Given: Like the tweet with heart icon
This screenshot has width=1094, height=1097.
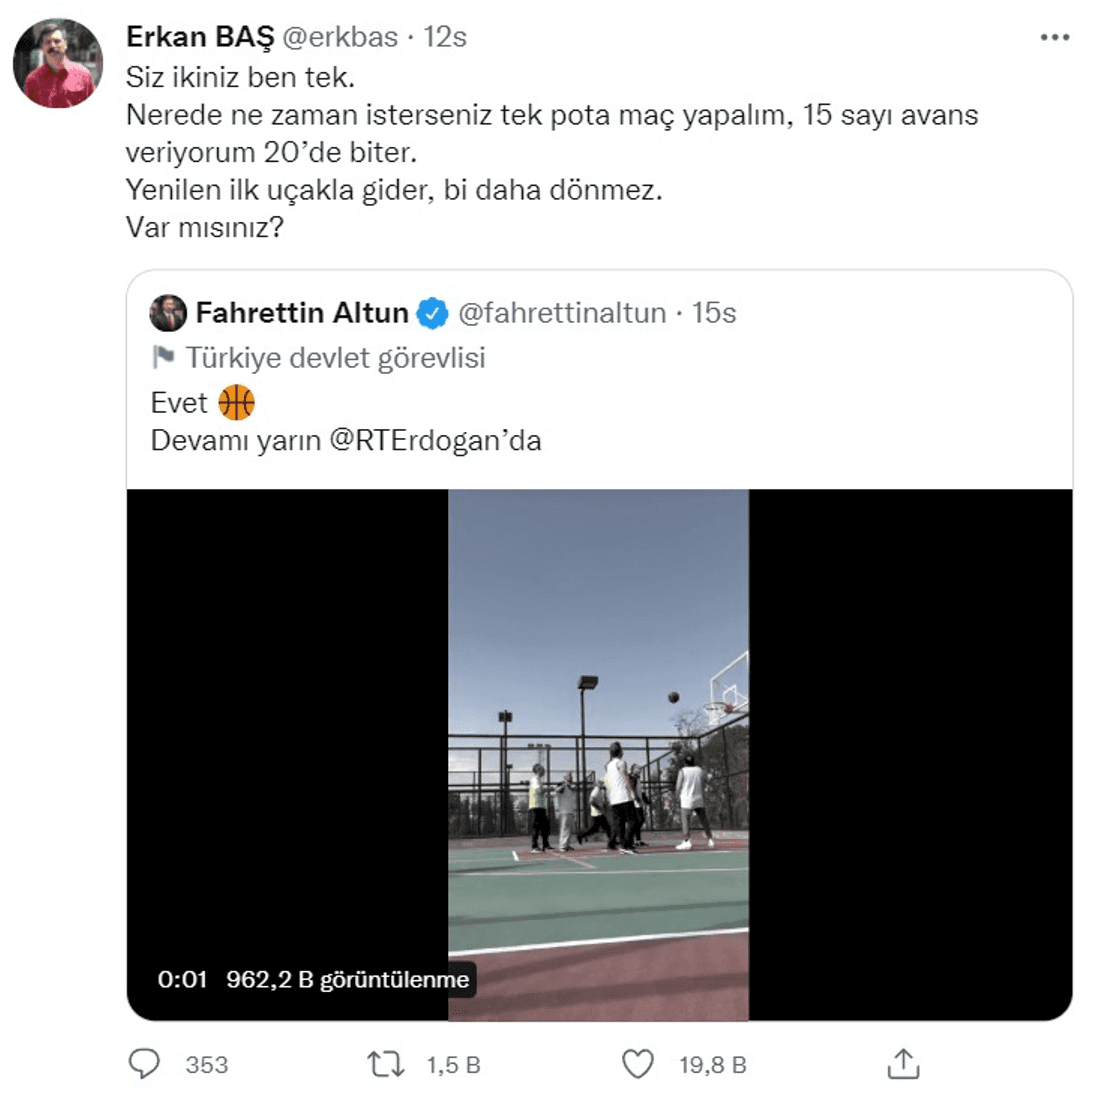Looking at the screenshot, I should click(x=638, y=1064).
